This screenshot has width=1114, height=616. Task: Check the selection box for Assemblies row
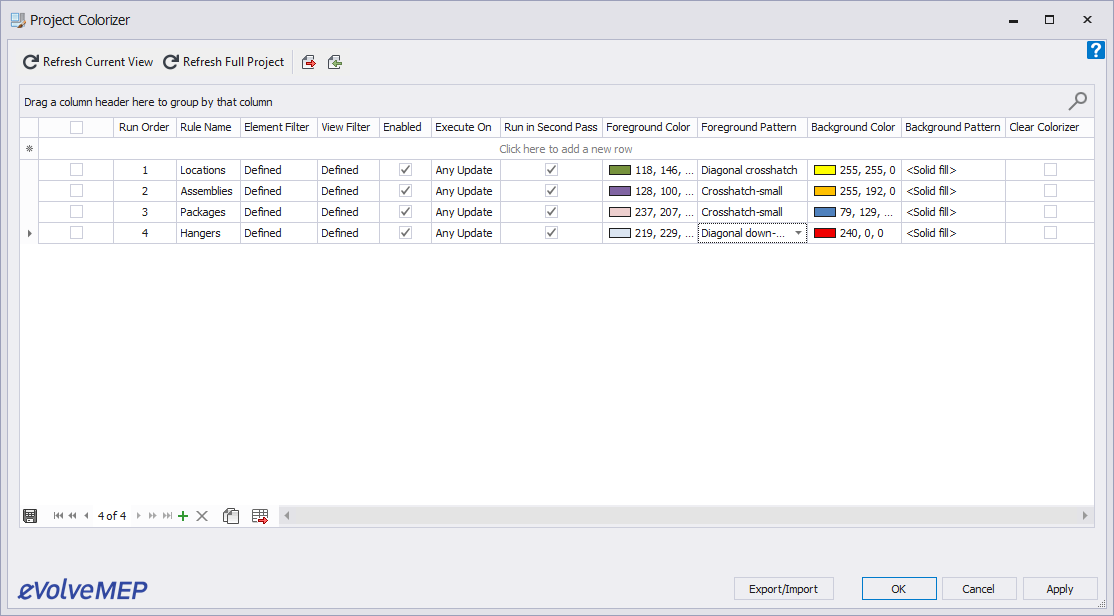point(76,190)
